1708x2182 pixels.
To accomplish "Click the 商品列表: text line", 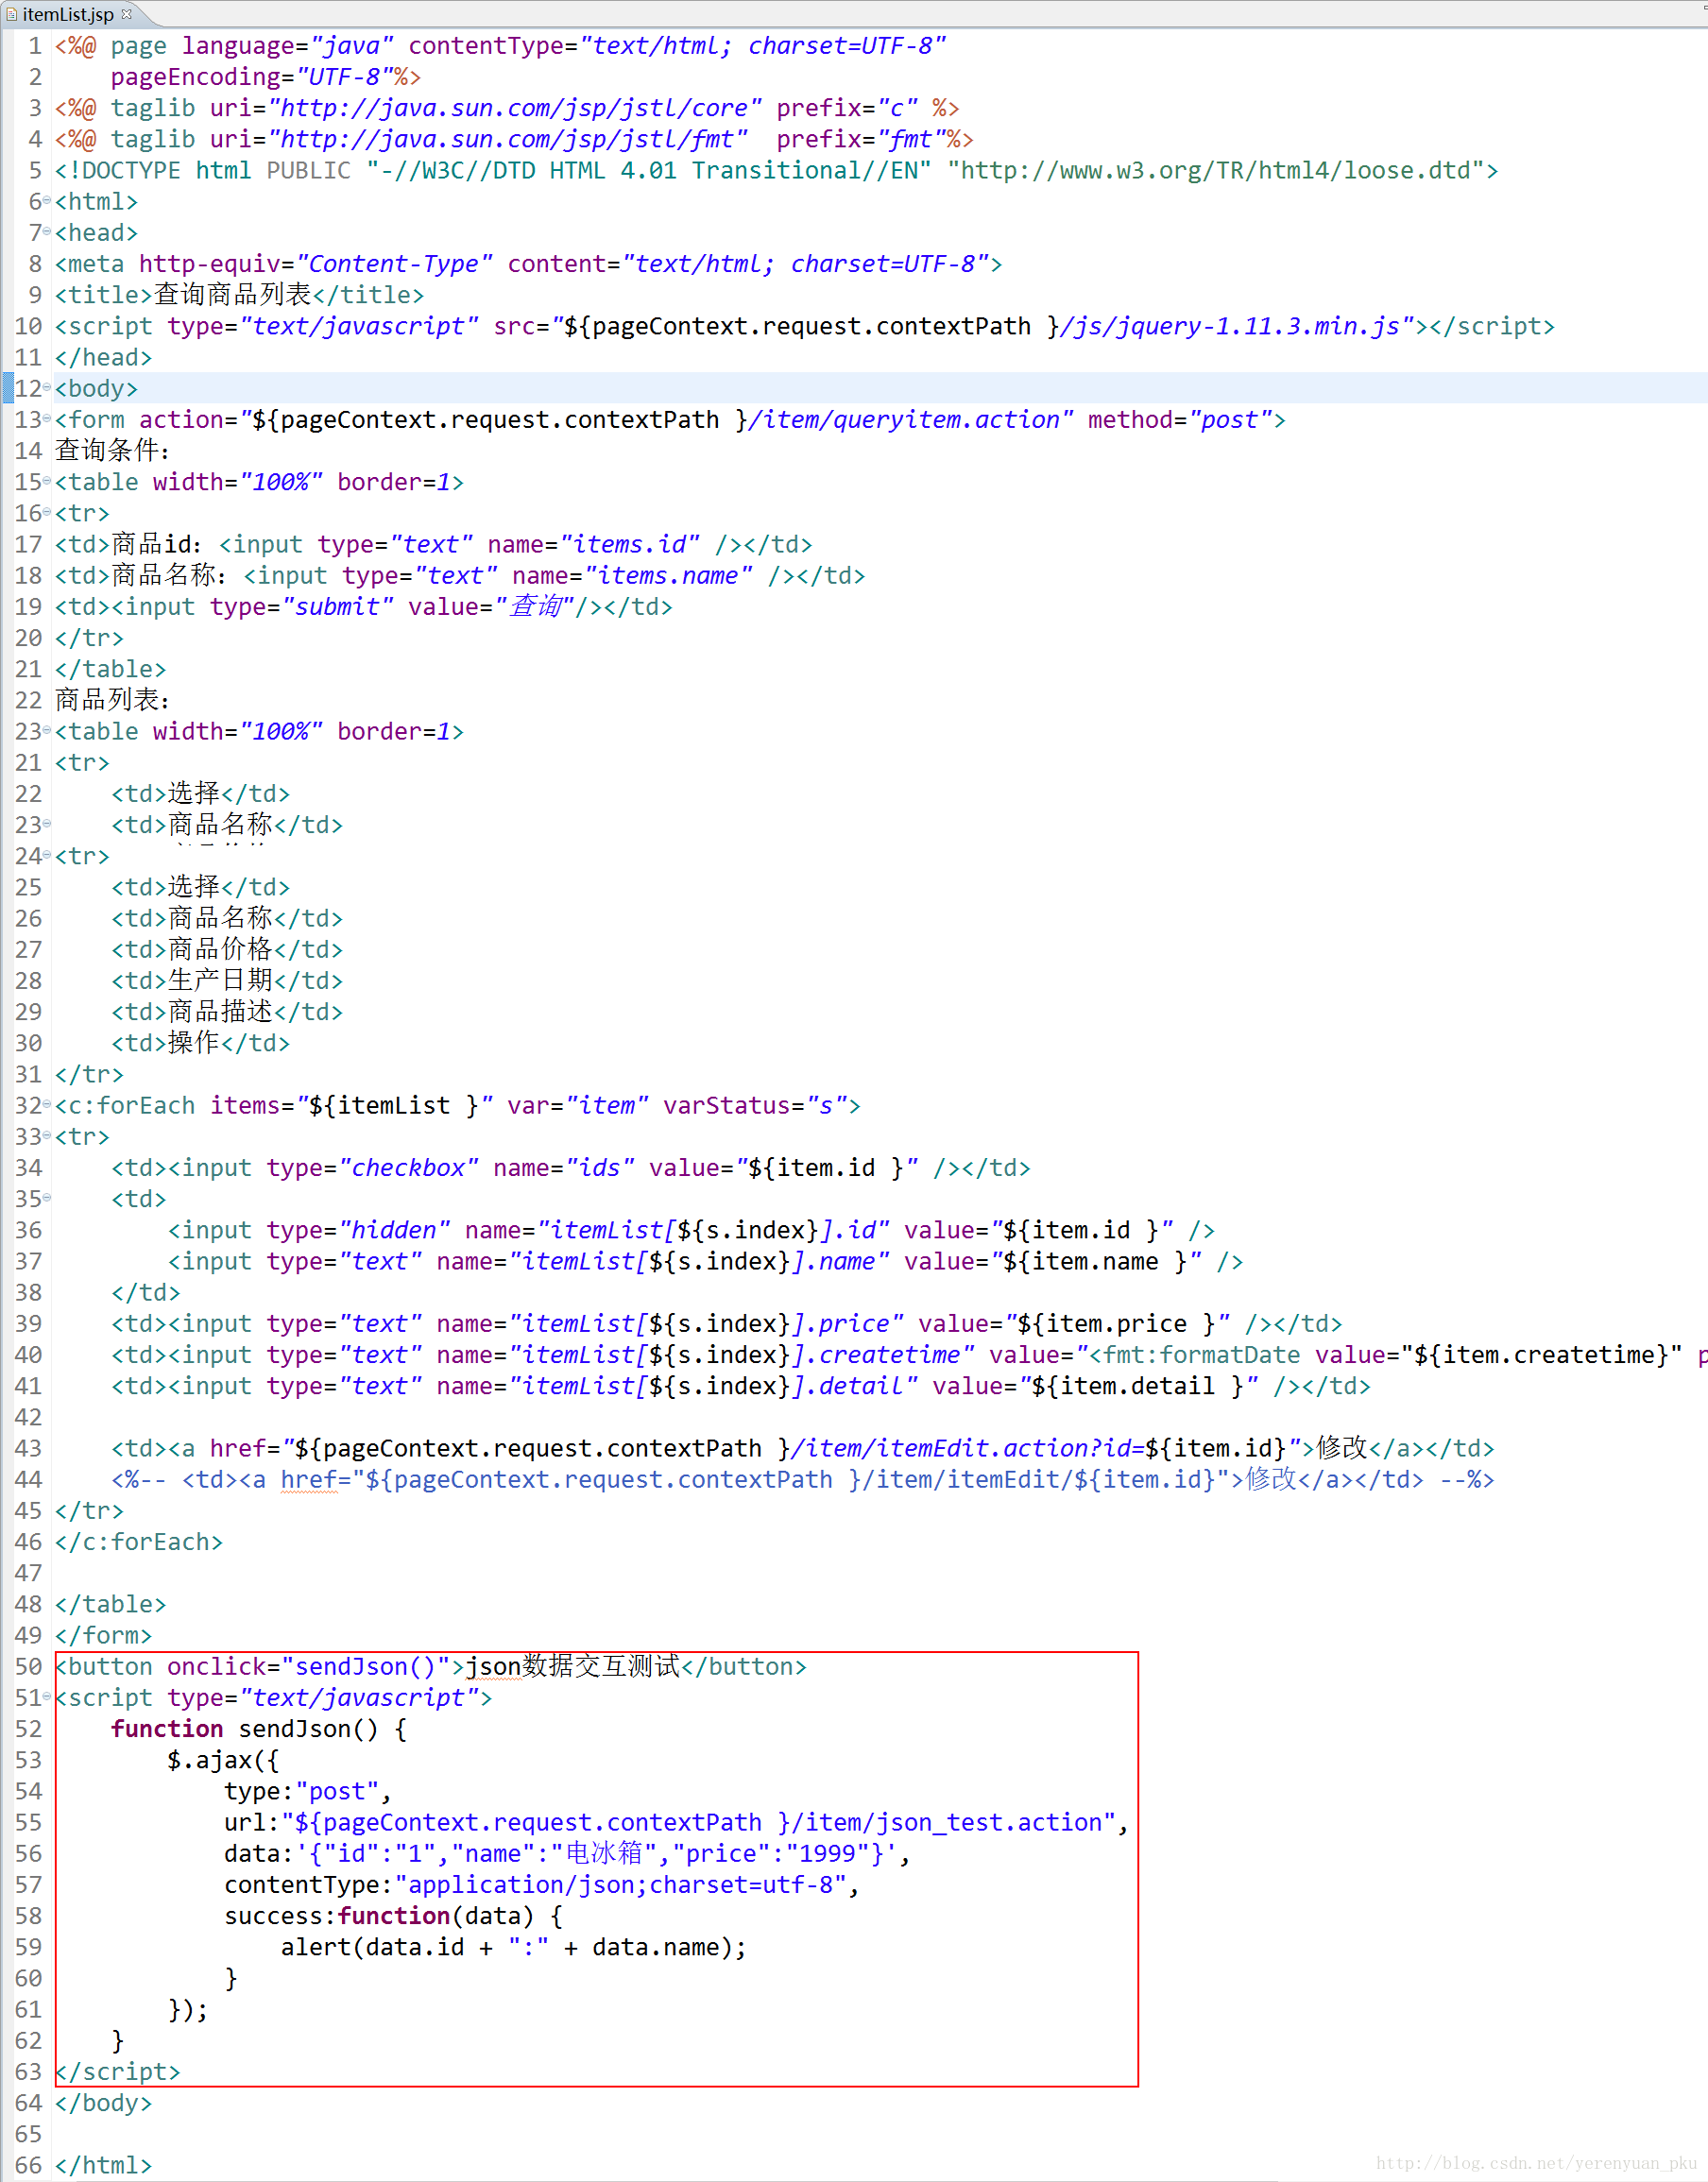I will pyautogui.click(x=112, y=700).
